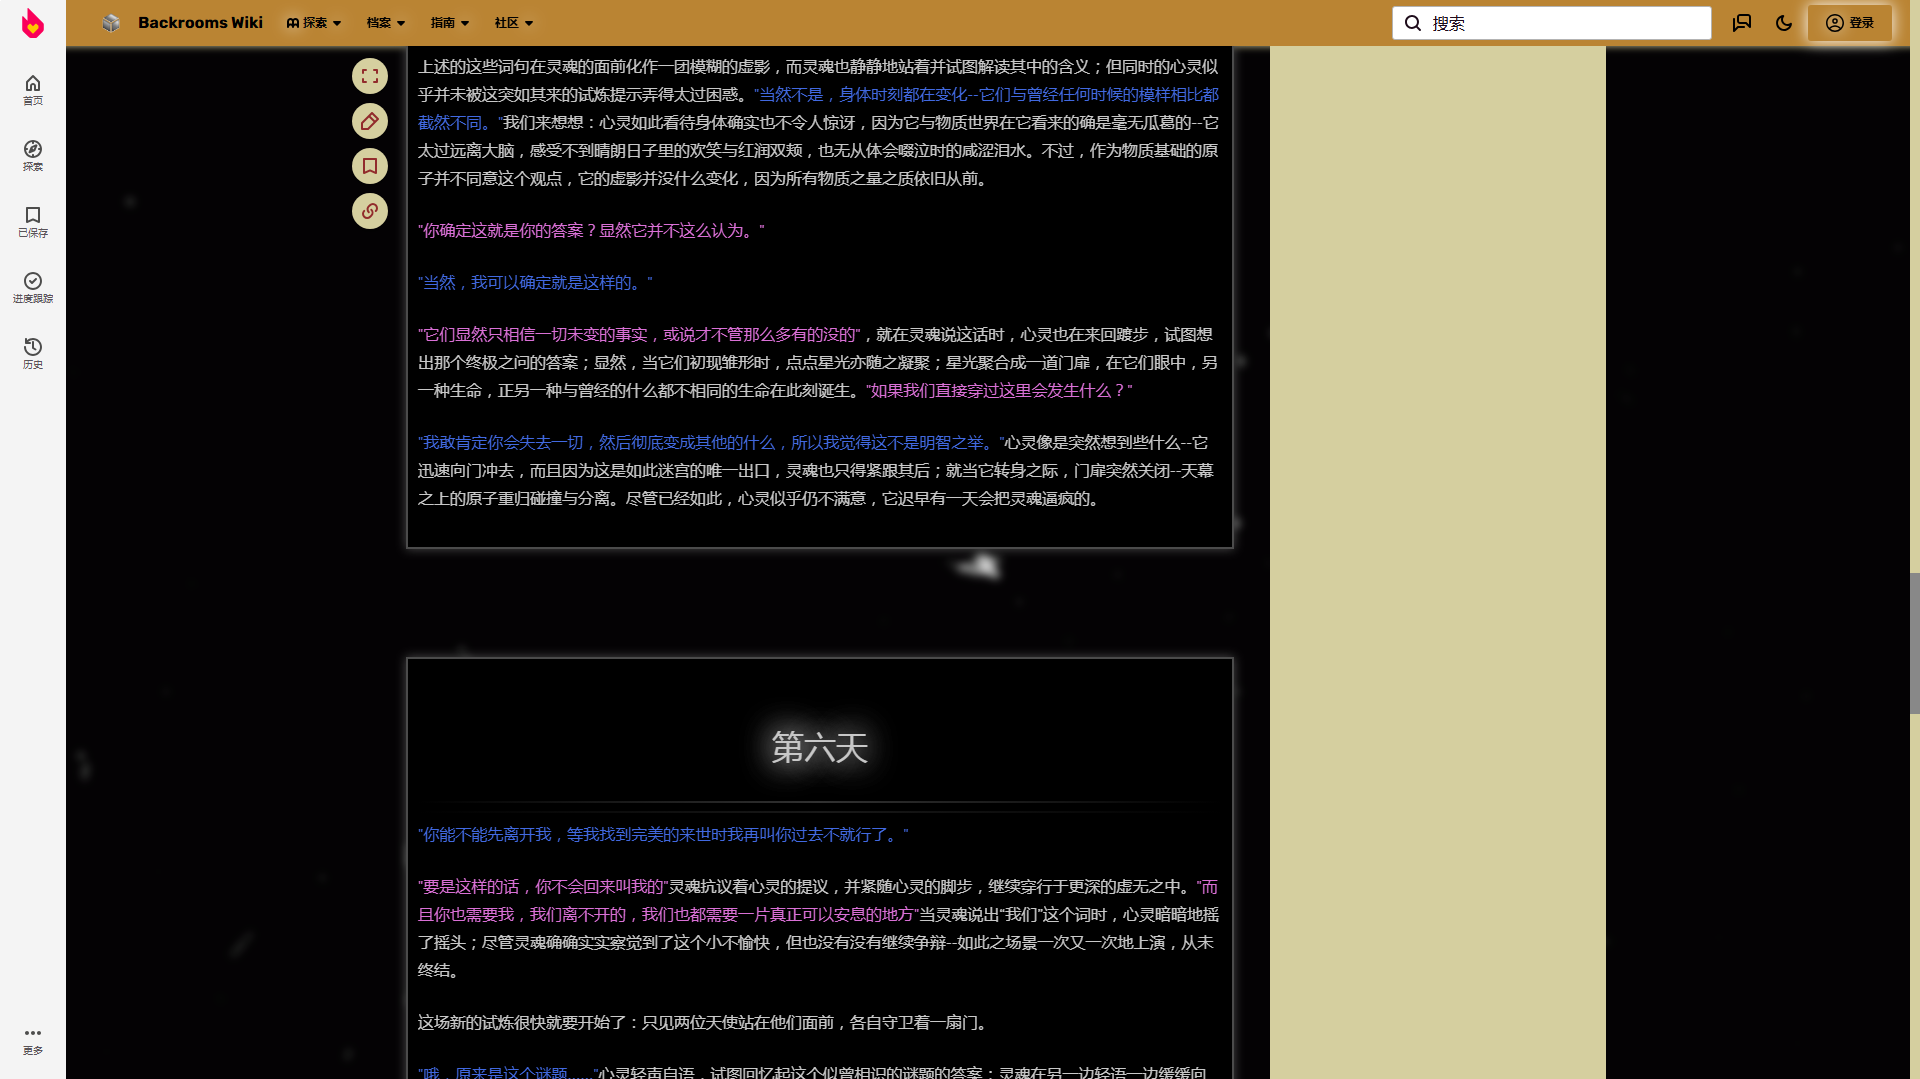Click the text "你确定这就是你的答案？"
The width and height of the screenshot is (1920, 1079).
(x=509, y=231)
